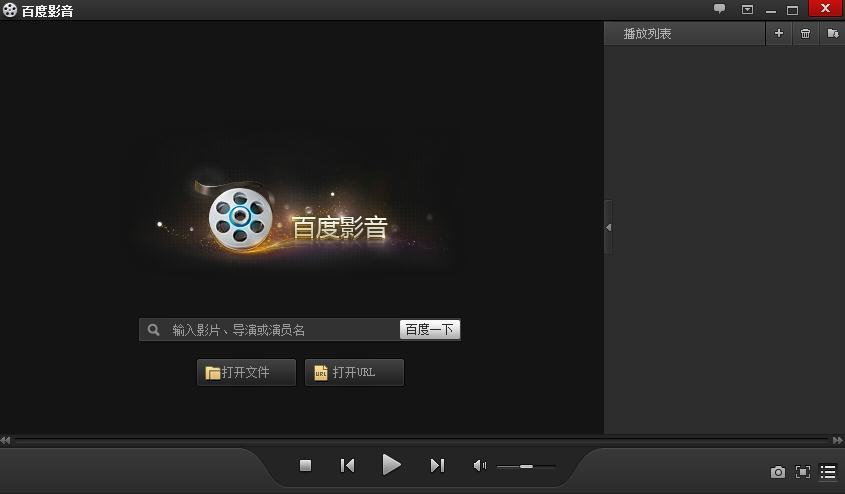845x494 pixels.
Task: Clear playlist using the trash icon
Action: (x=805, y=33)
